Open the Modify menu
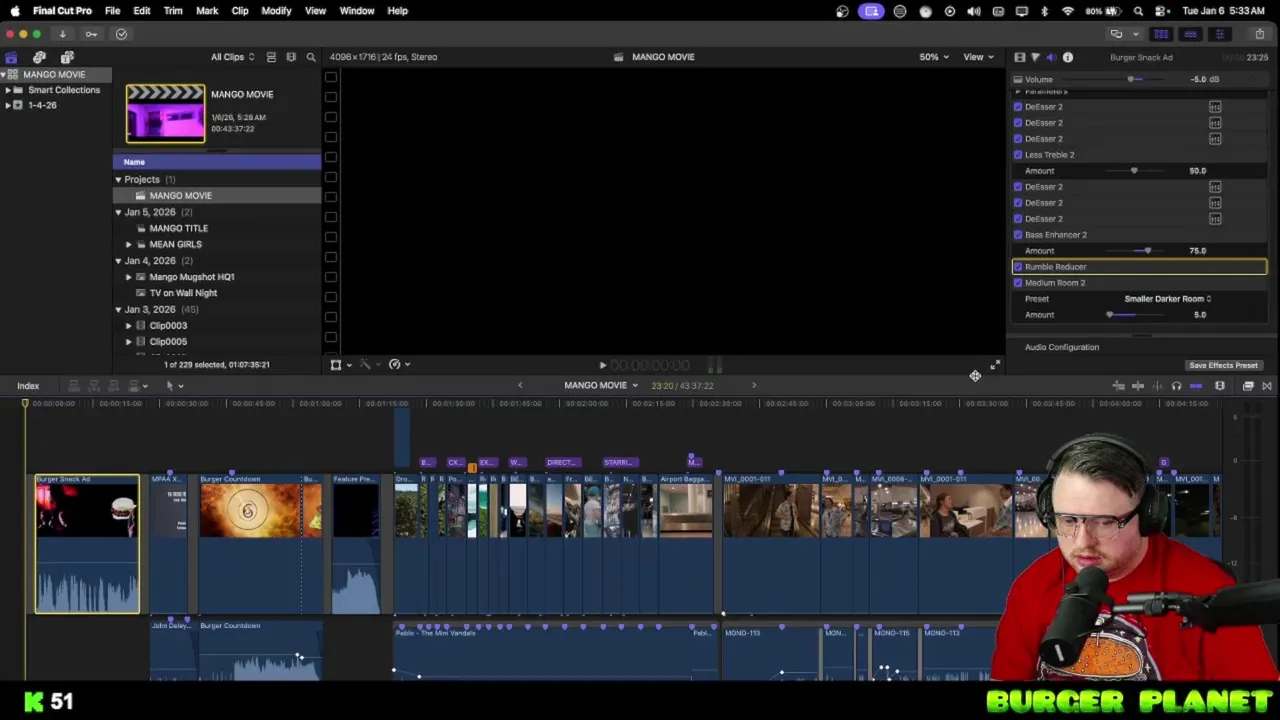 [276, 11]
